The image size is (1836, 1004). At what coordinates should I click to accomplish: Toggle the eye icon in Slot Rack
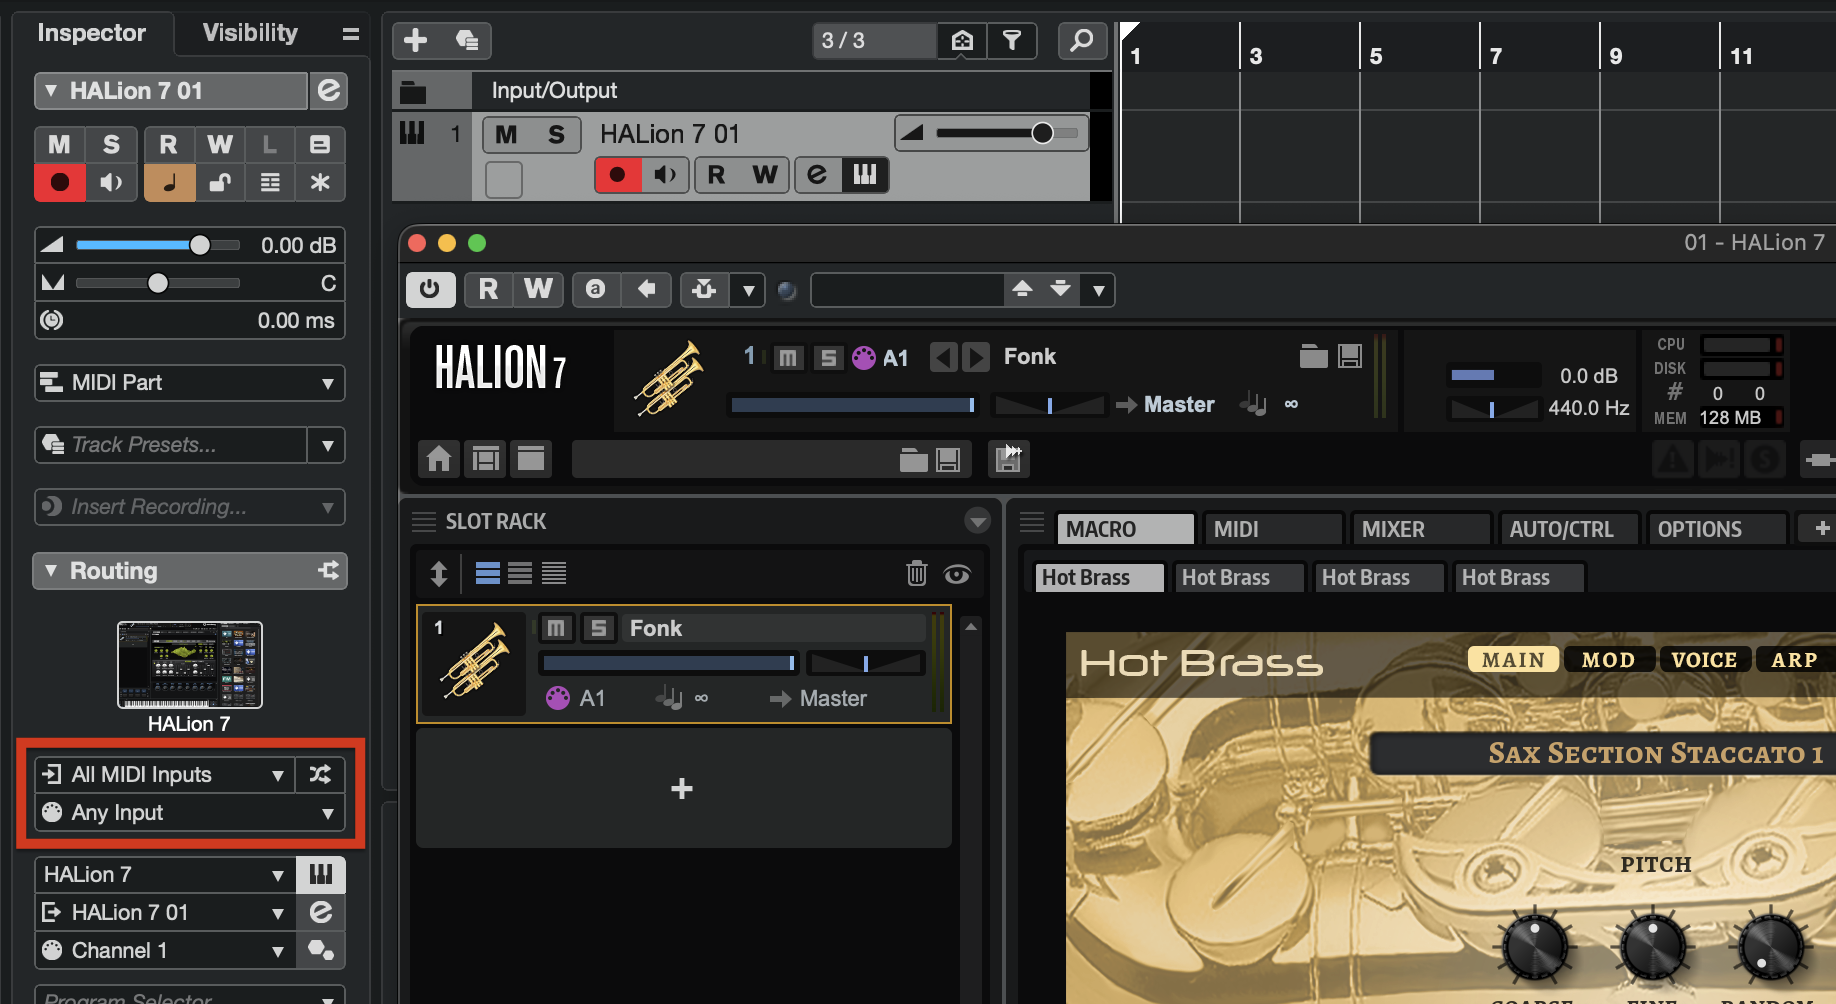coord(957,574)
